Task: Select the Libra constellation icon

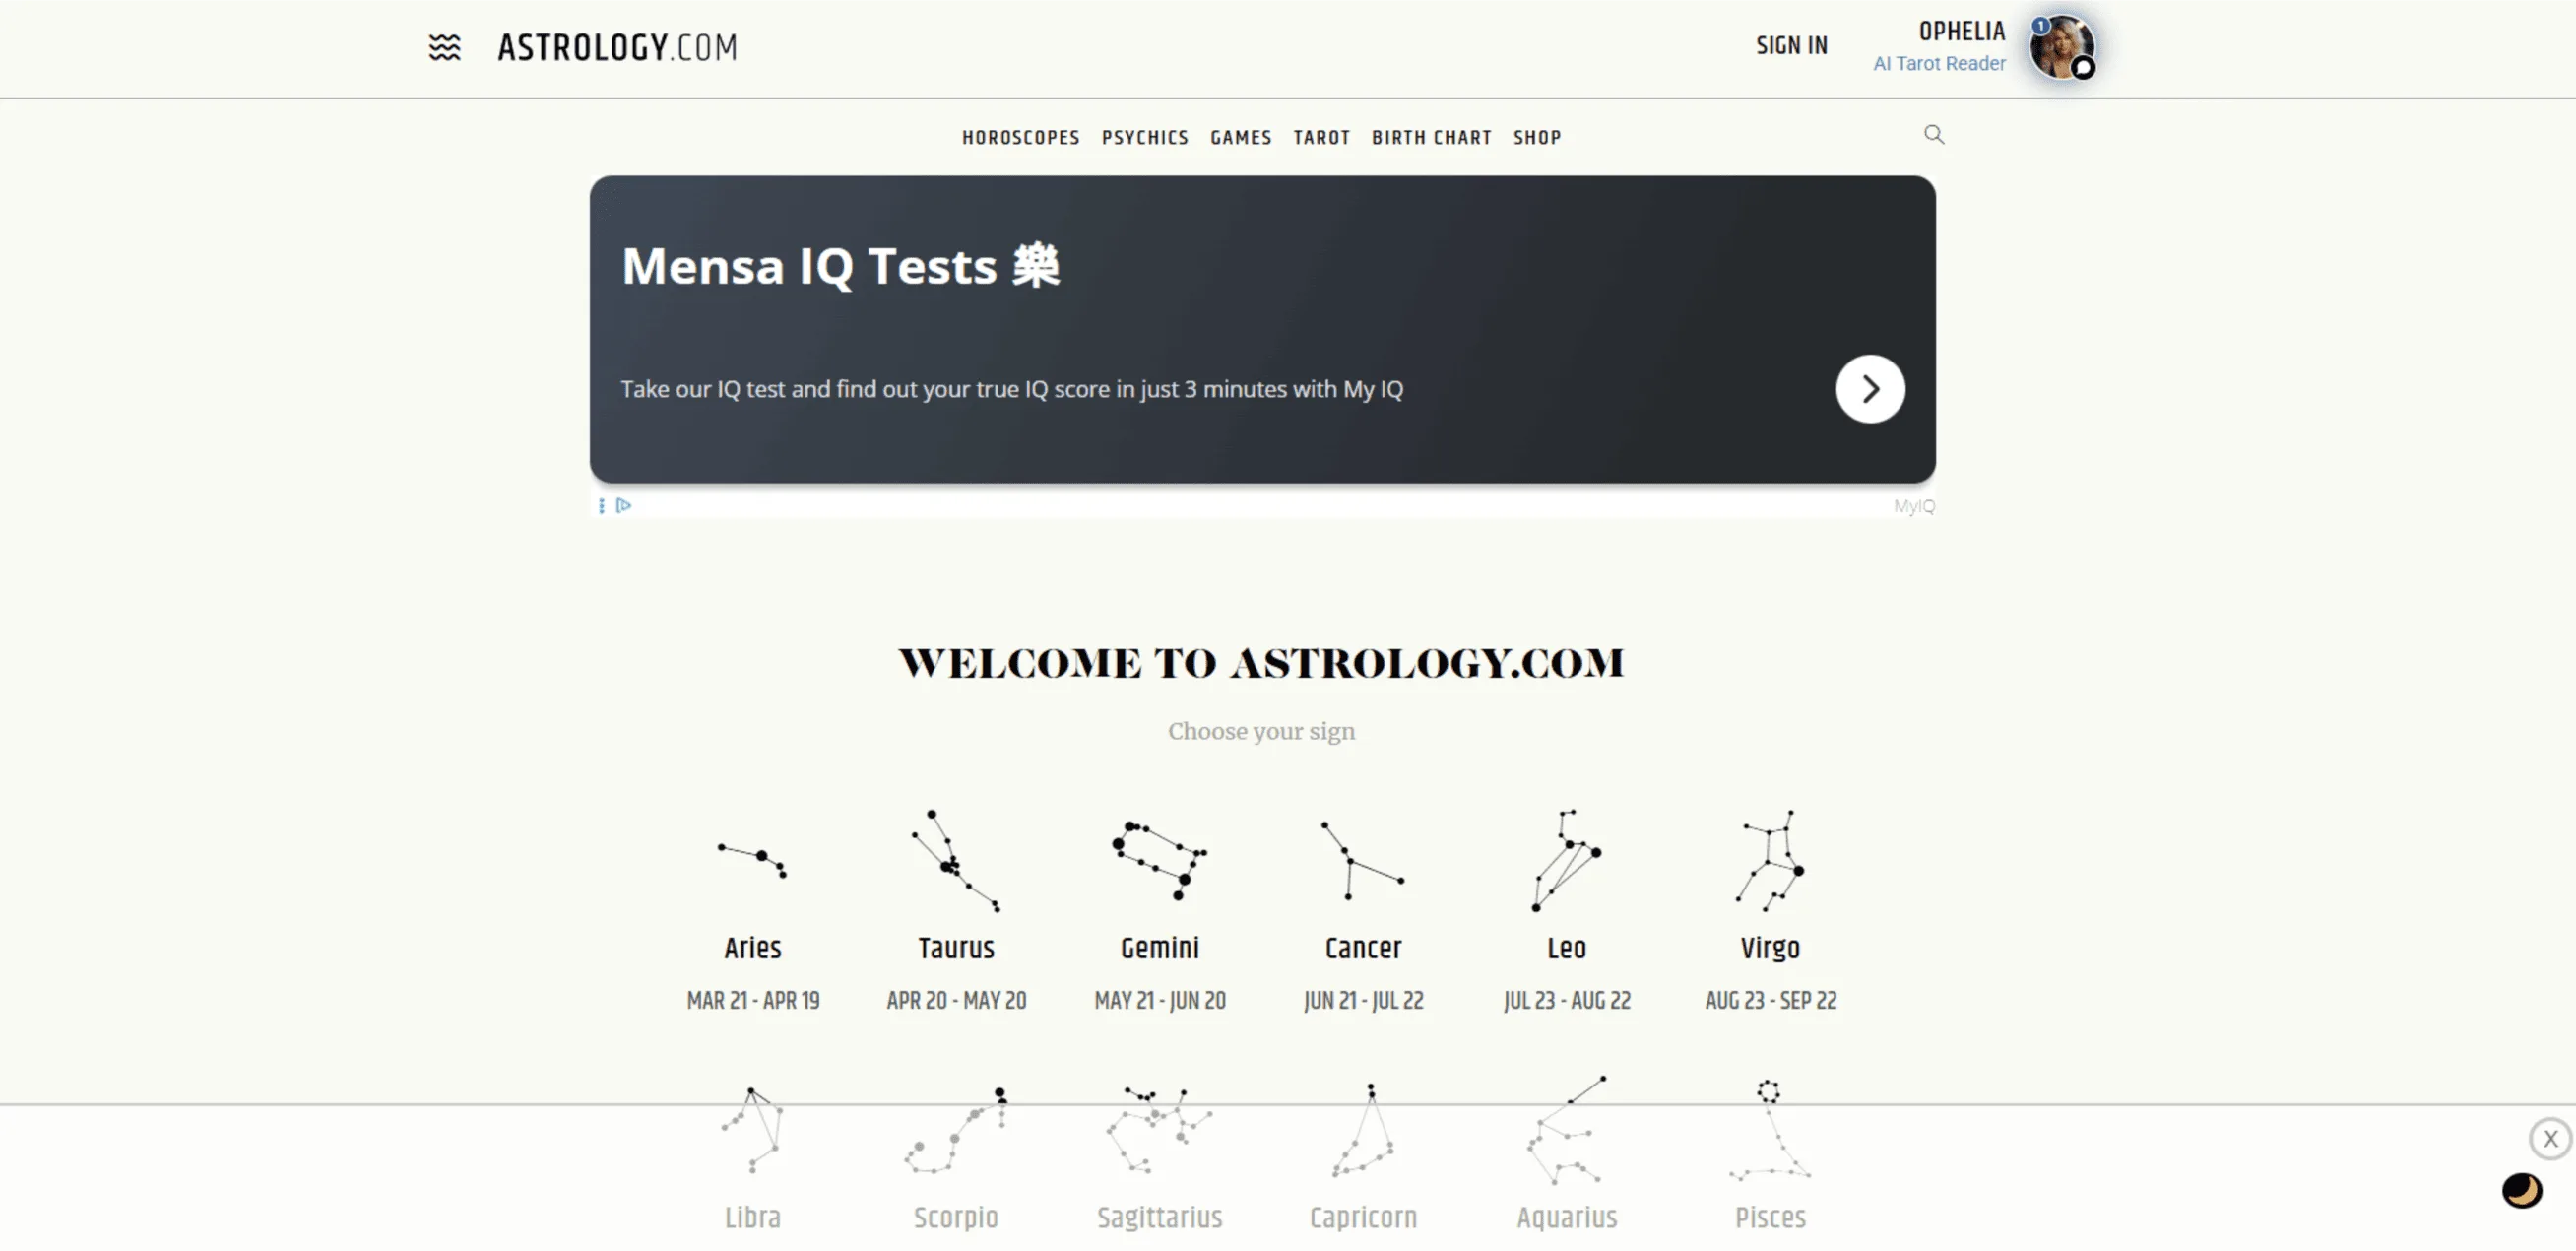Action: (752, 1130)
